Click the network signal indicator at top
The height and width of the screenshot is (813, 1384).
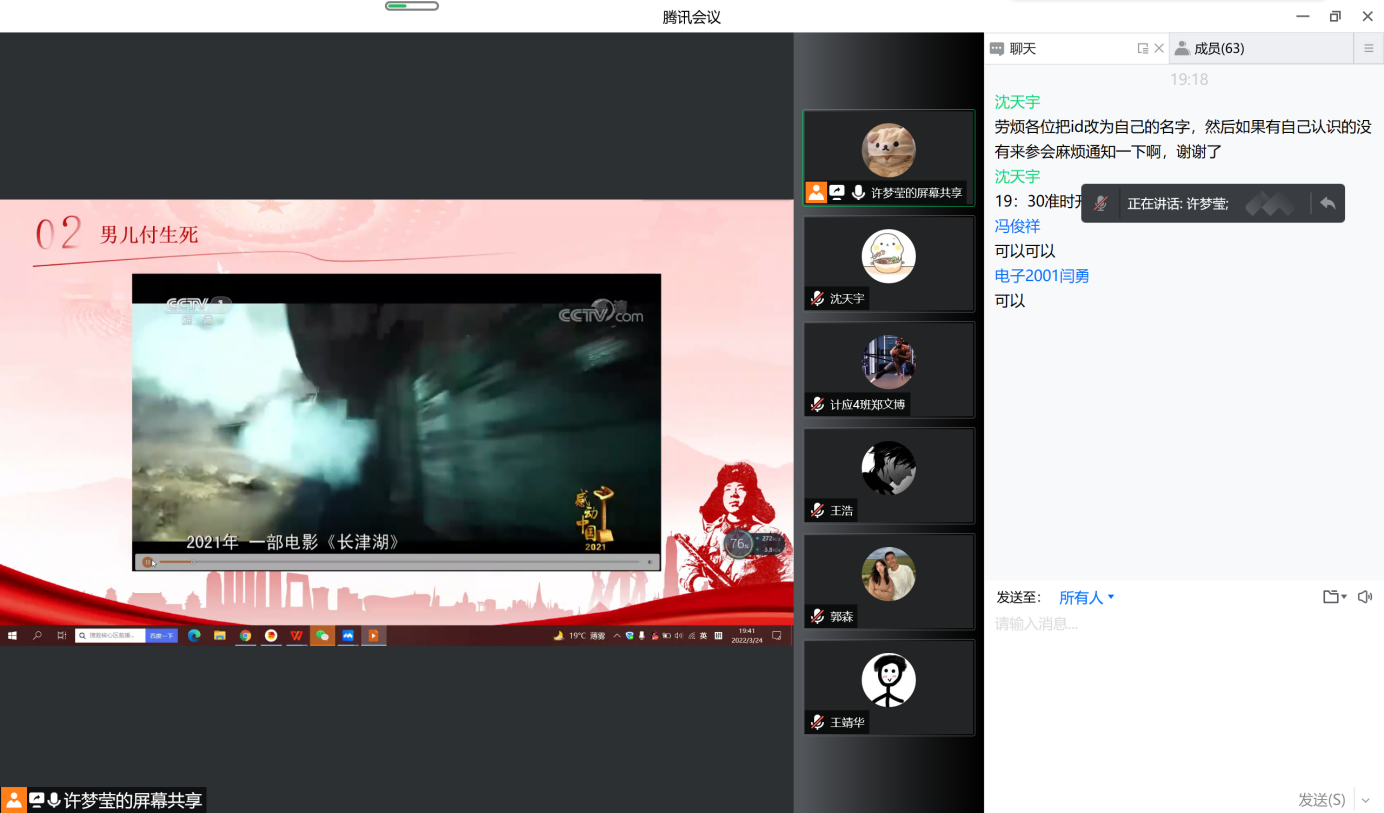pyautogui.click(x=411, y=6)
